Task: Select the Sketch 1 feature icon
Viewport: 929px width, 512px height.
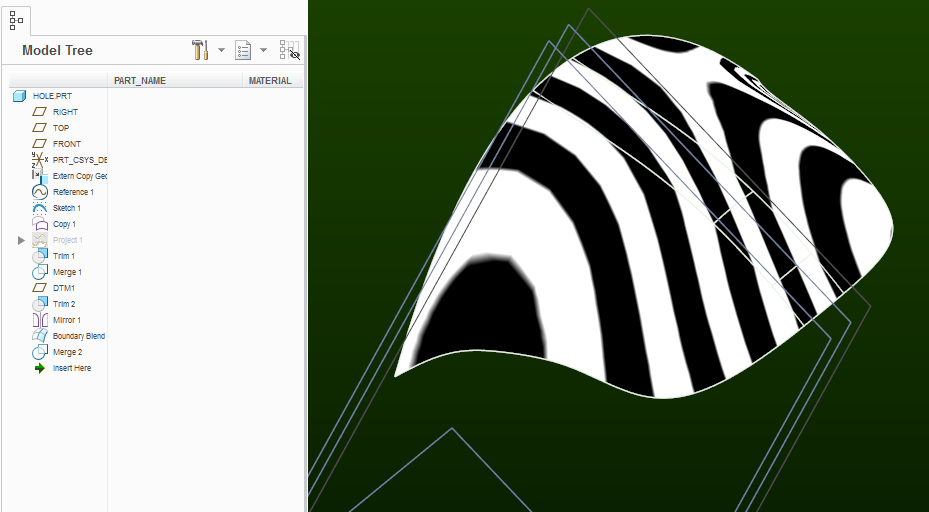Action: (x=40, y=208)
